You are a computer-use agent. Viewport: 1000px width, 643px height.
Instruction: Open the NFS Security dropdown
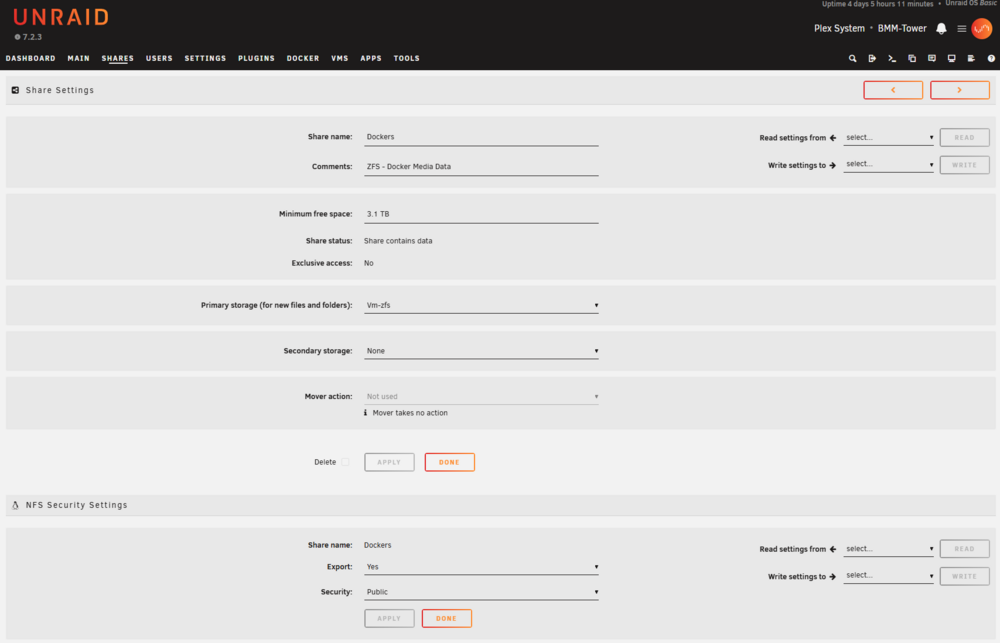click(x=481, y=592)
